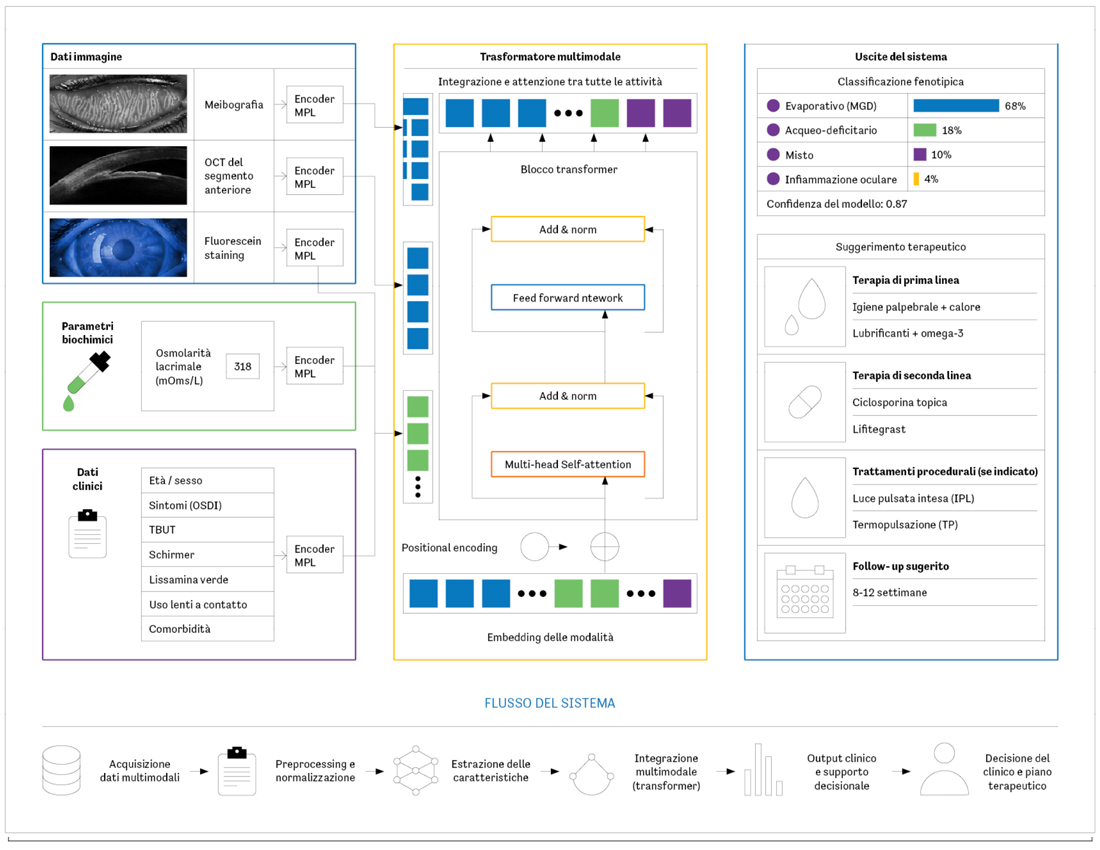Click the Dati immagine panel title
1100x850 pixels.
pyautogui.click(x=86, y=57)
